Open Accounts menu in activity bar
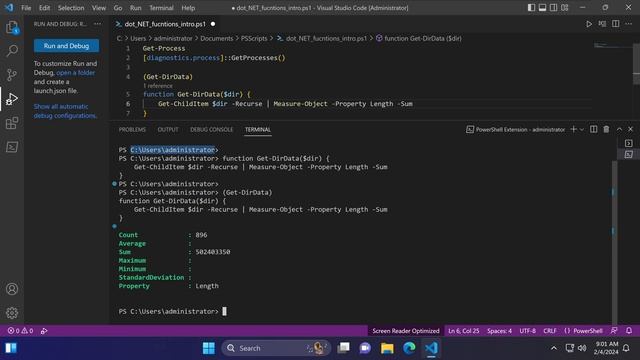The width and height of the screenshot is (640, 360). click(12, 289)
